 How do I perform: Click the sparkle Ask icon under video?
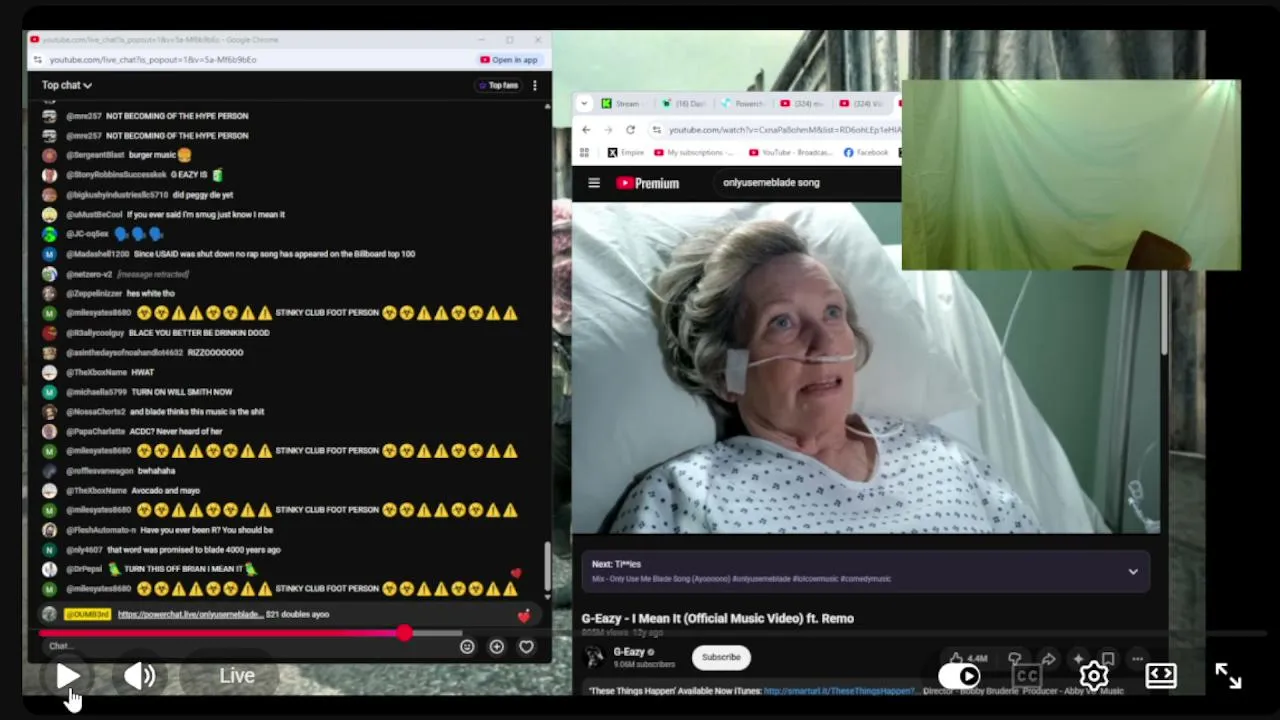pyautogui.click(x=1078, y=659)
